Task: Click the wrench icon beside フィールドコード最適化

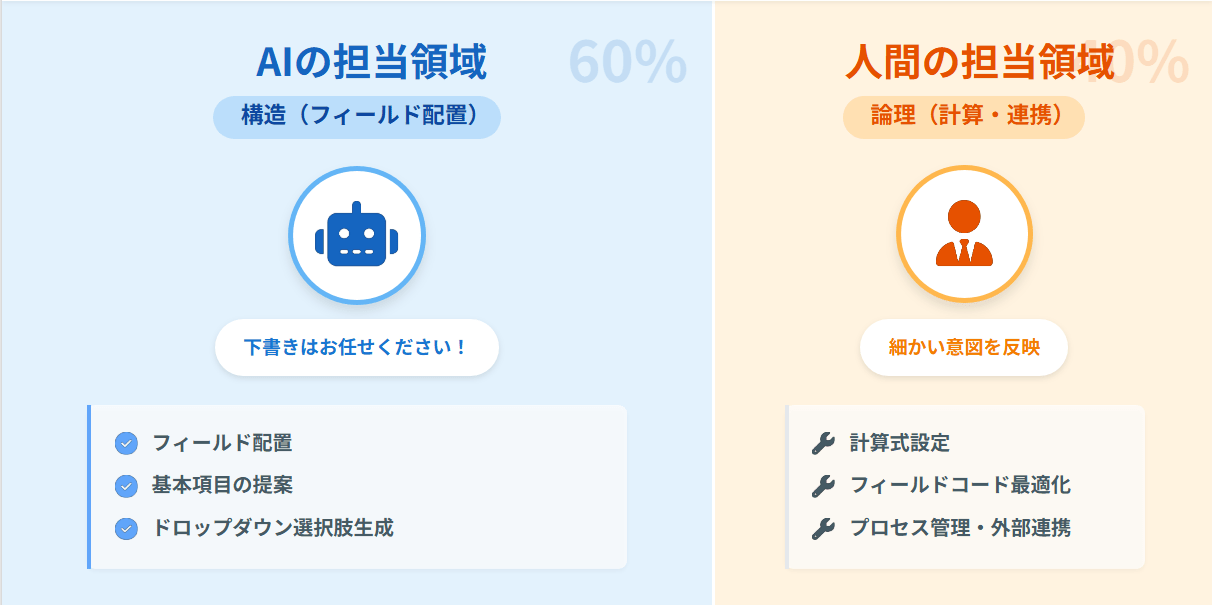Action: click(x=823, y=486)
